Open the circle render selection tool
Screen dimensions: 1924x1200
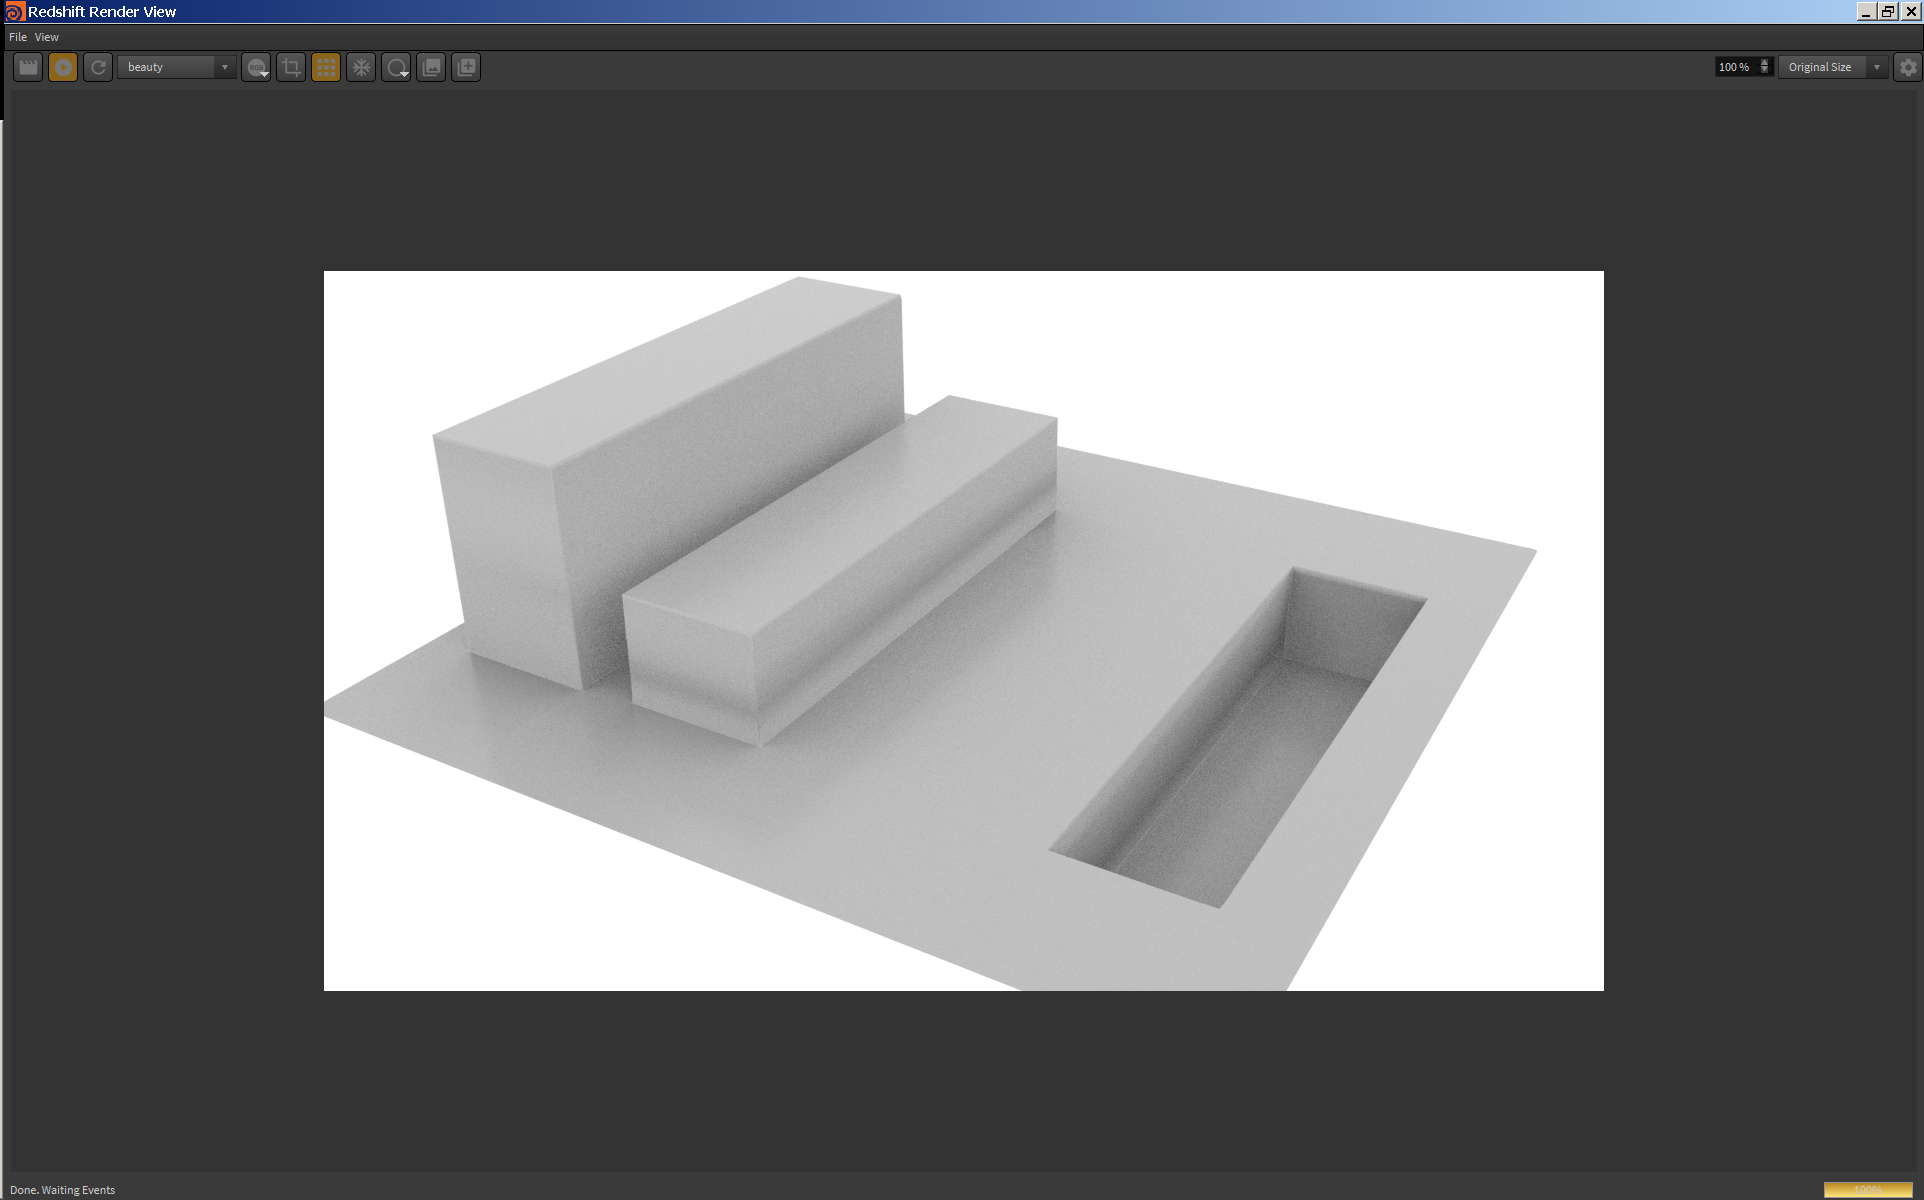396,67
